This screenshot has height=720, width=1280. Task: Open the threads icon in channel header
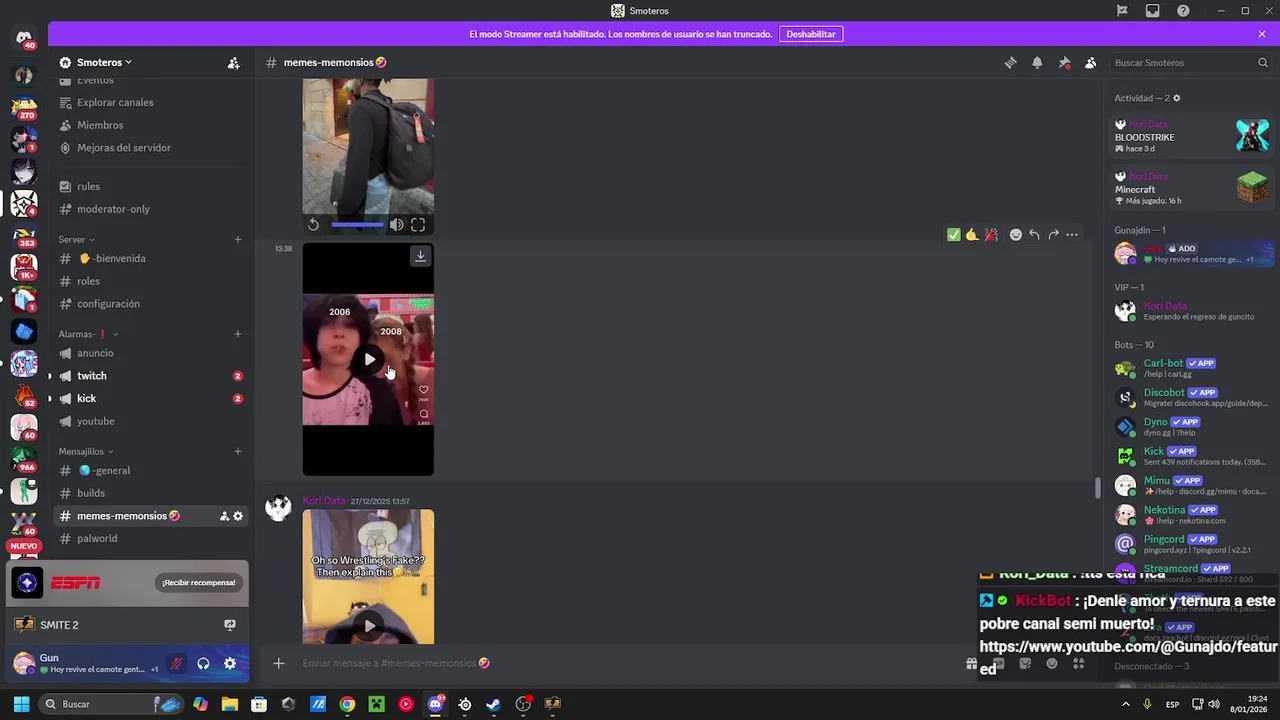pos(1010,62)
